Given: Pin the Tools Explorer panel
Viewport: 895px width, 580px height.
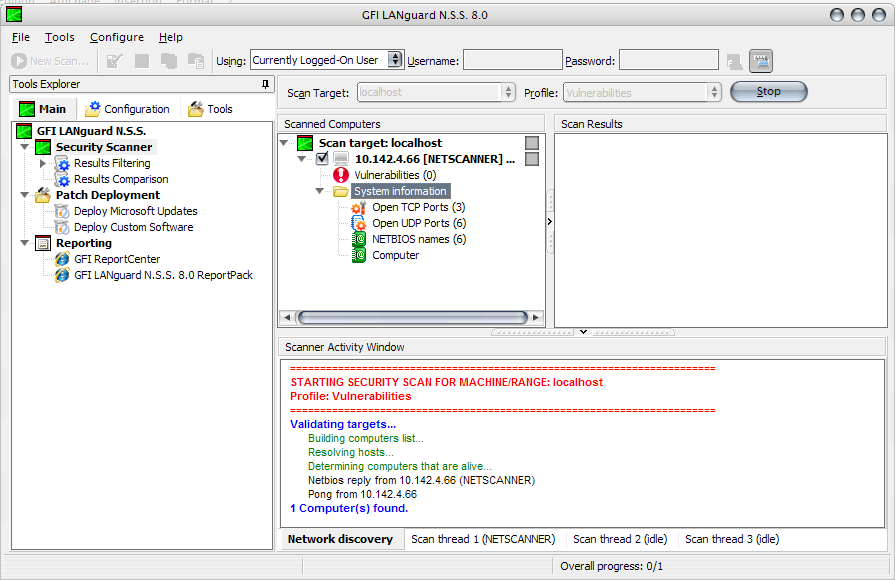Looking at the screenshot, I should tap(265, 84).
